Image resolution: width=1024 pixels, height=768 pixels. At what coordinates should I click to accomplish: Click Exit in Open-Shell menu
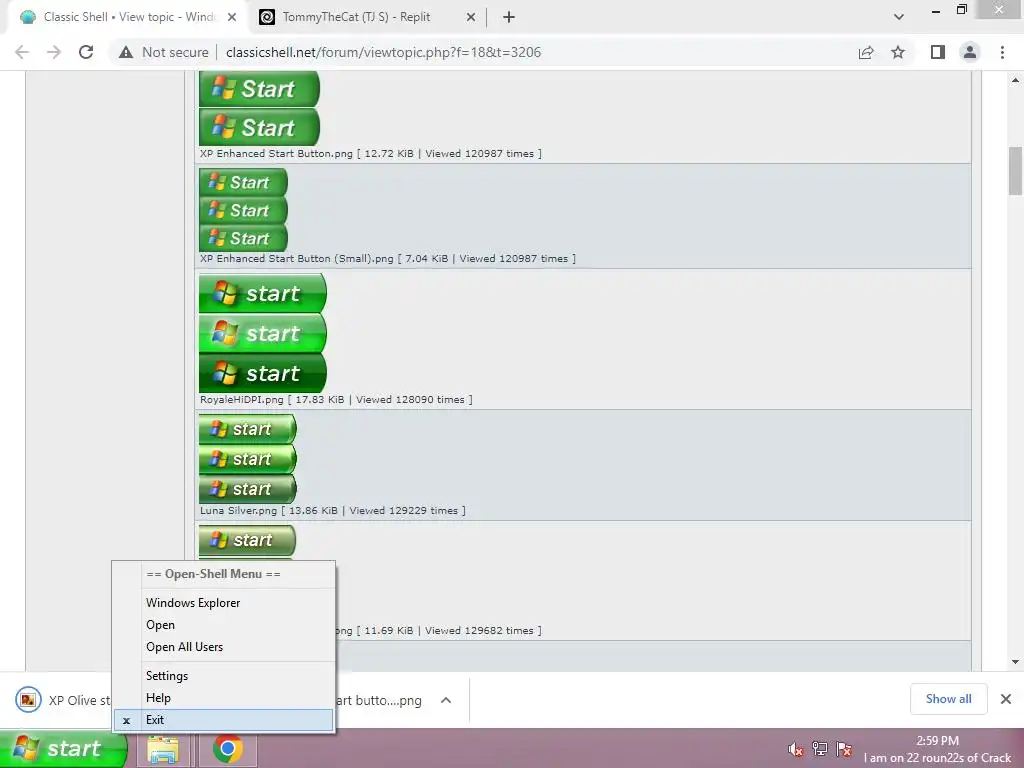tap(223, 720)
